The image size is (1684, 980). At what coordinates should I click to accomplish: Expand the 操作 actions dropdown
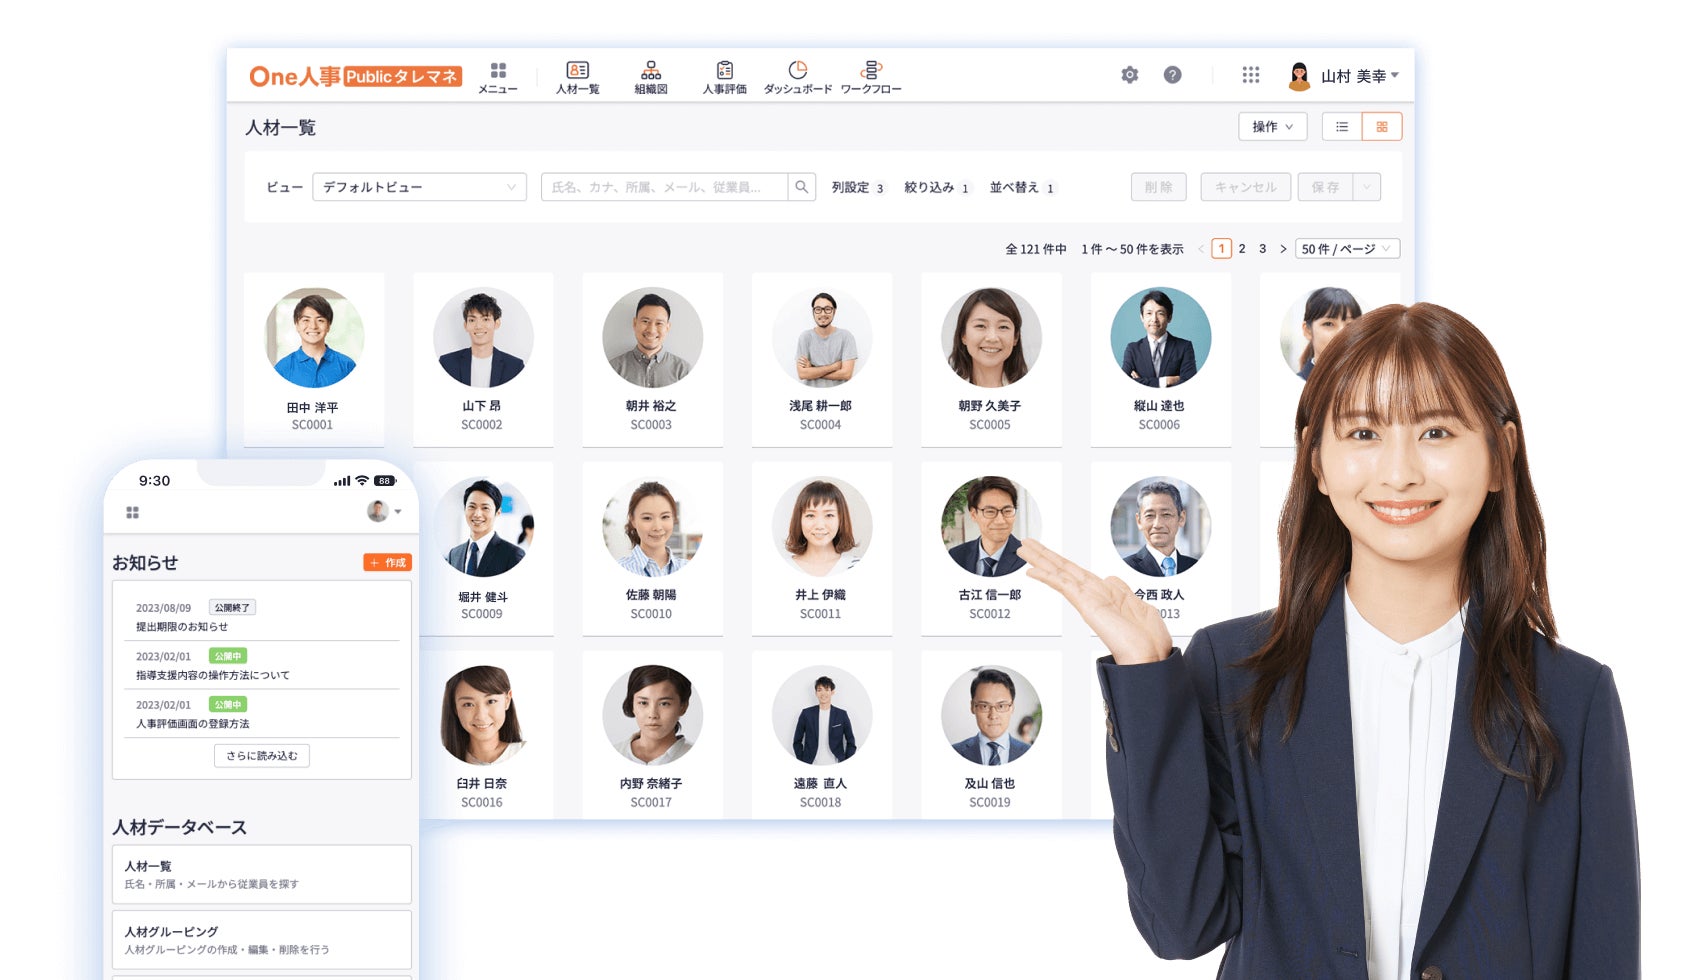tap(1272, 127)
